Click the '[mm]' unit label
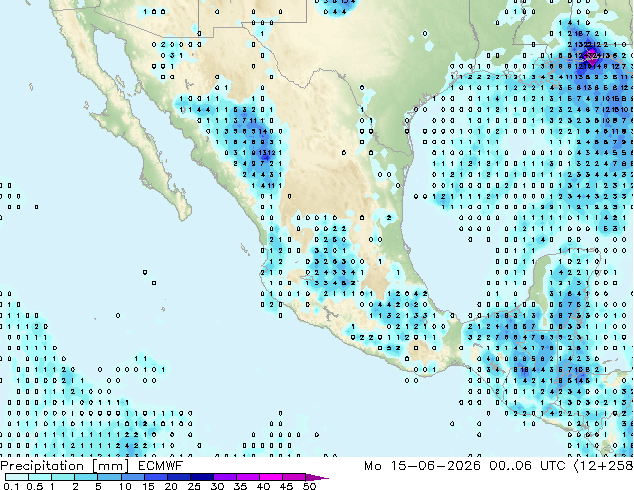The width and height of the screenshot is (634, 490). tap(111, 466)
